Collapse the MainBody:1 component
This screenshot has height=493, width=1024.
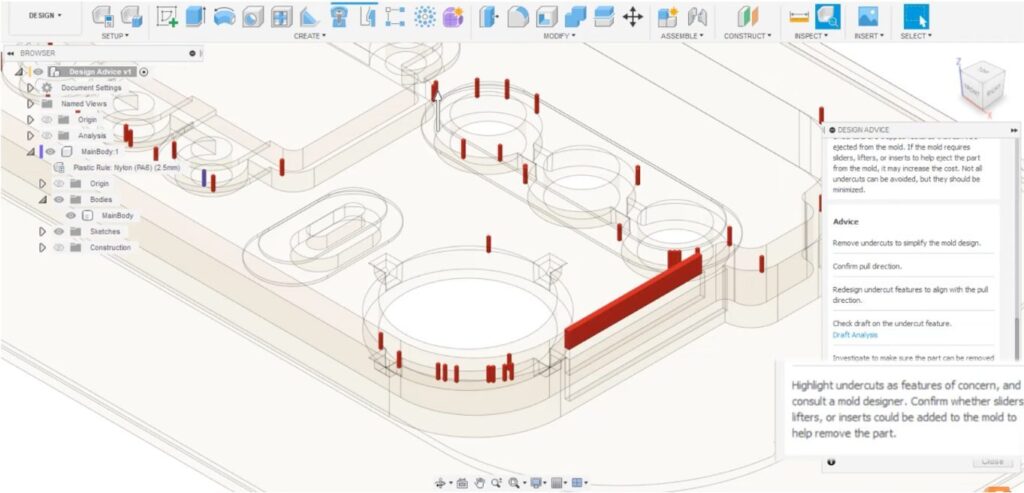[x=30, y=151]
